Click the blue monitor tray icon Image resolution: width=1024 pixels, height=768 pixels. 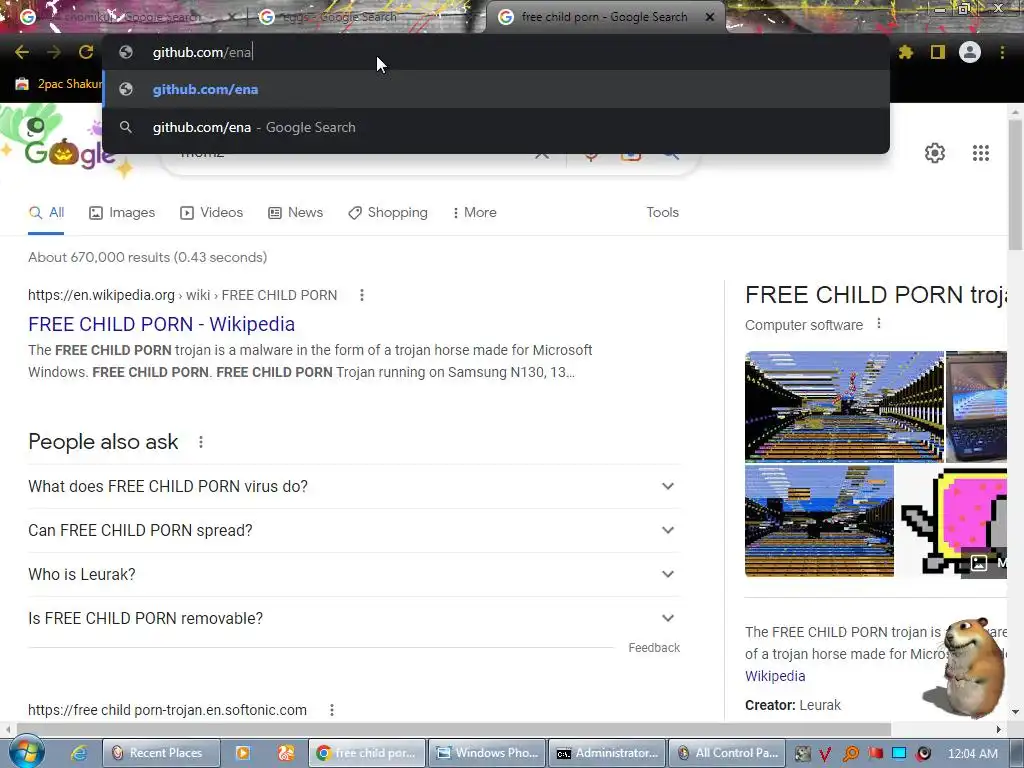899,753
